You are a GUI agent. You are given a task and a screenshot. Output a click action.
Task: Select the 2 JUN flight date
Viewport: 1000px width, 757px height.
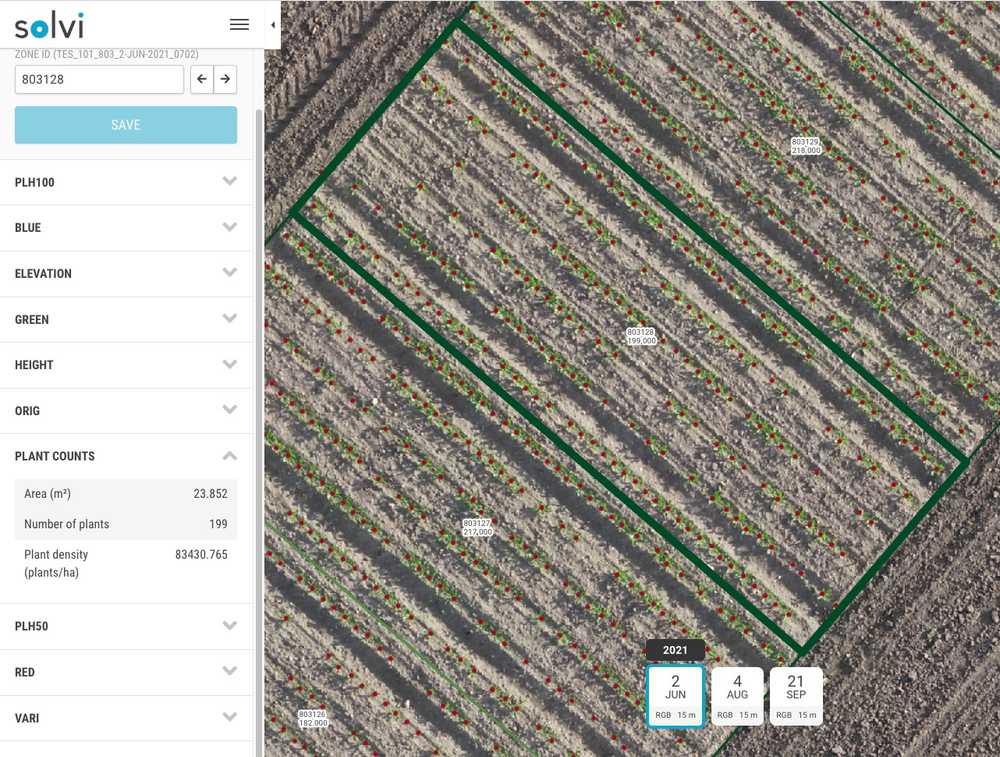(x=675, y=696)
